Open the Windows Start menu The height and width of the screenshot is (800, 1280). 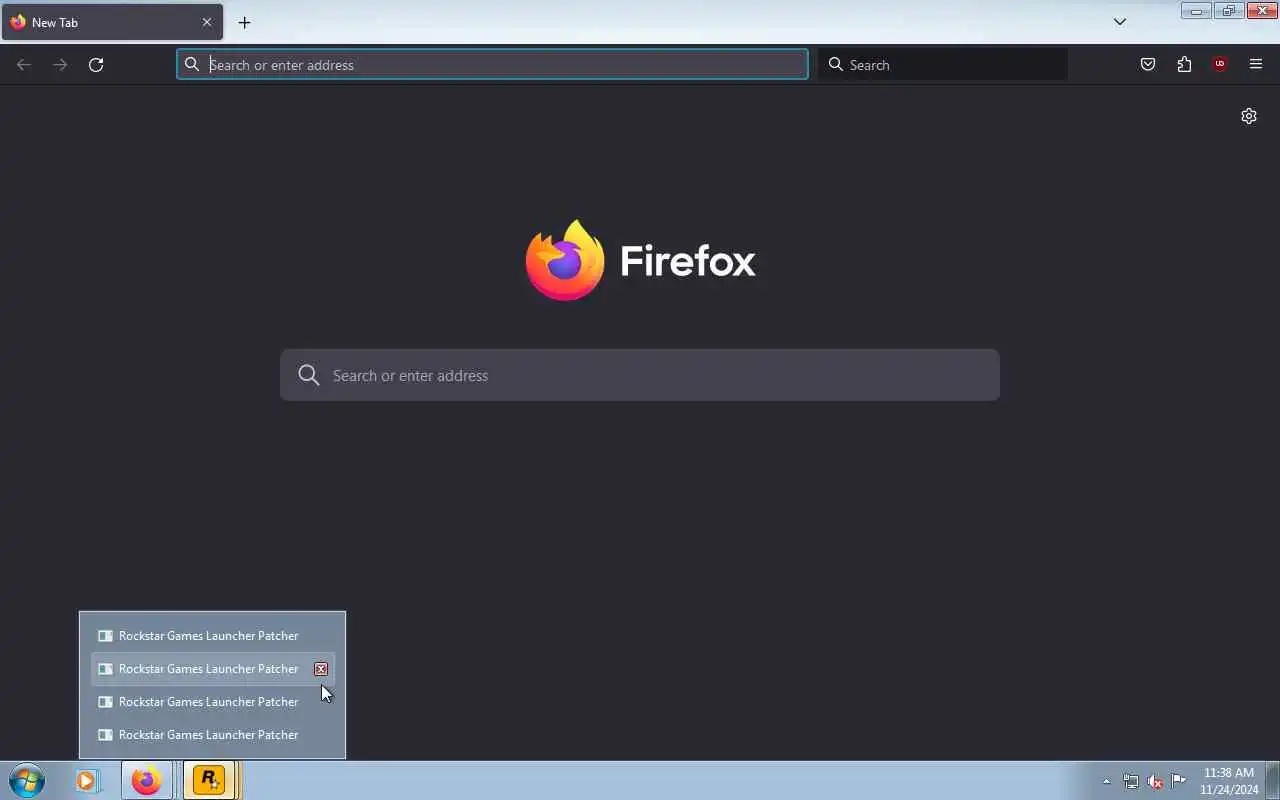click(x=27, y=780)
